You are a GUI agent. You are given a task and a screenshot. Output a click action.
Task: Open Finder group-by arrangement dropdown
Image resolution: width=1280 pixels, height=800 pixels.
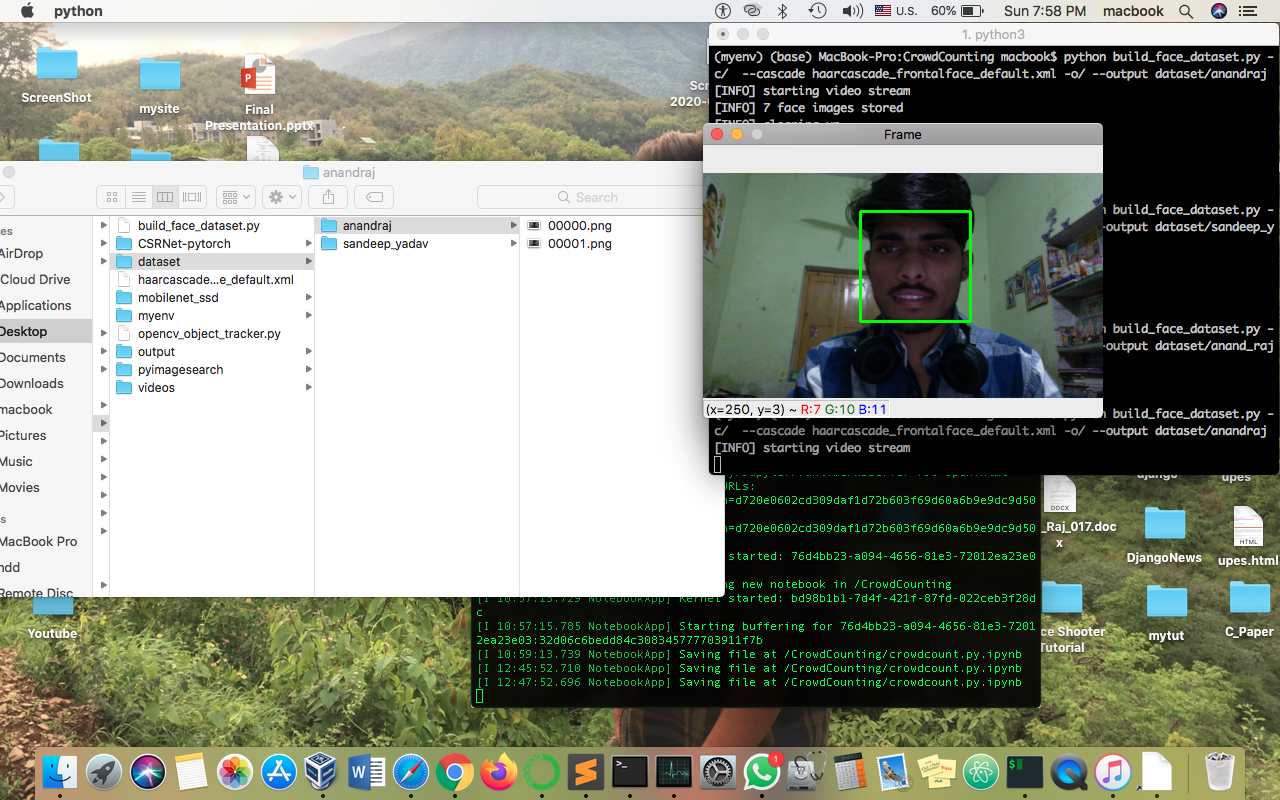click(236, 197)
